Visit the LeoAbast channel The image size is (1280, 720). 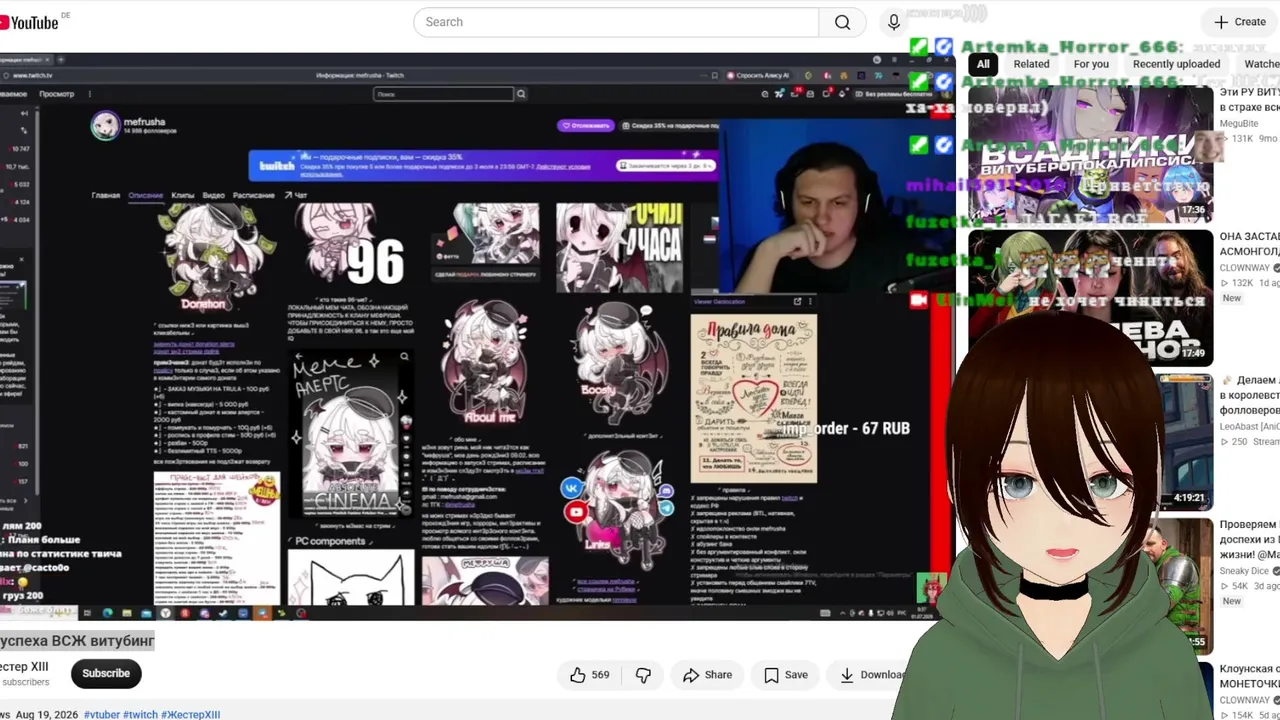[x=1249, y=427]
